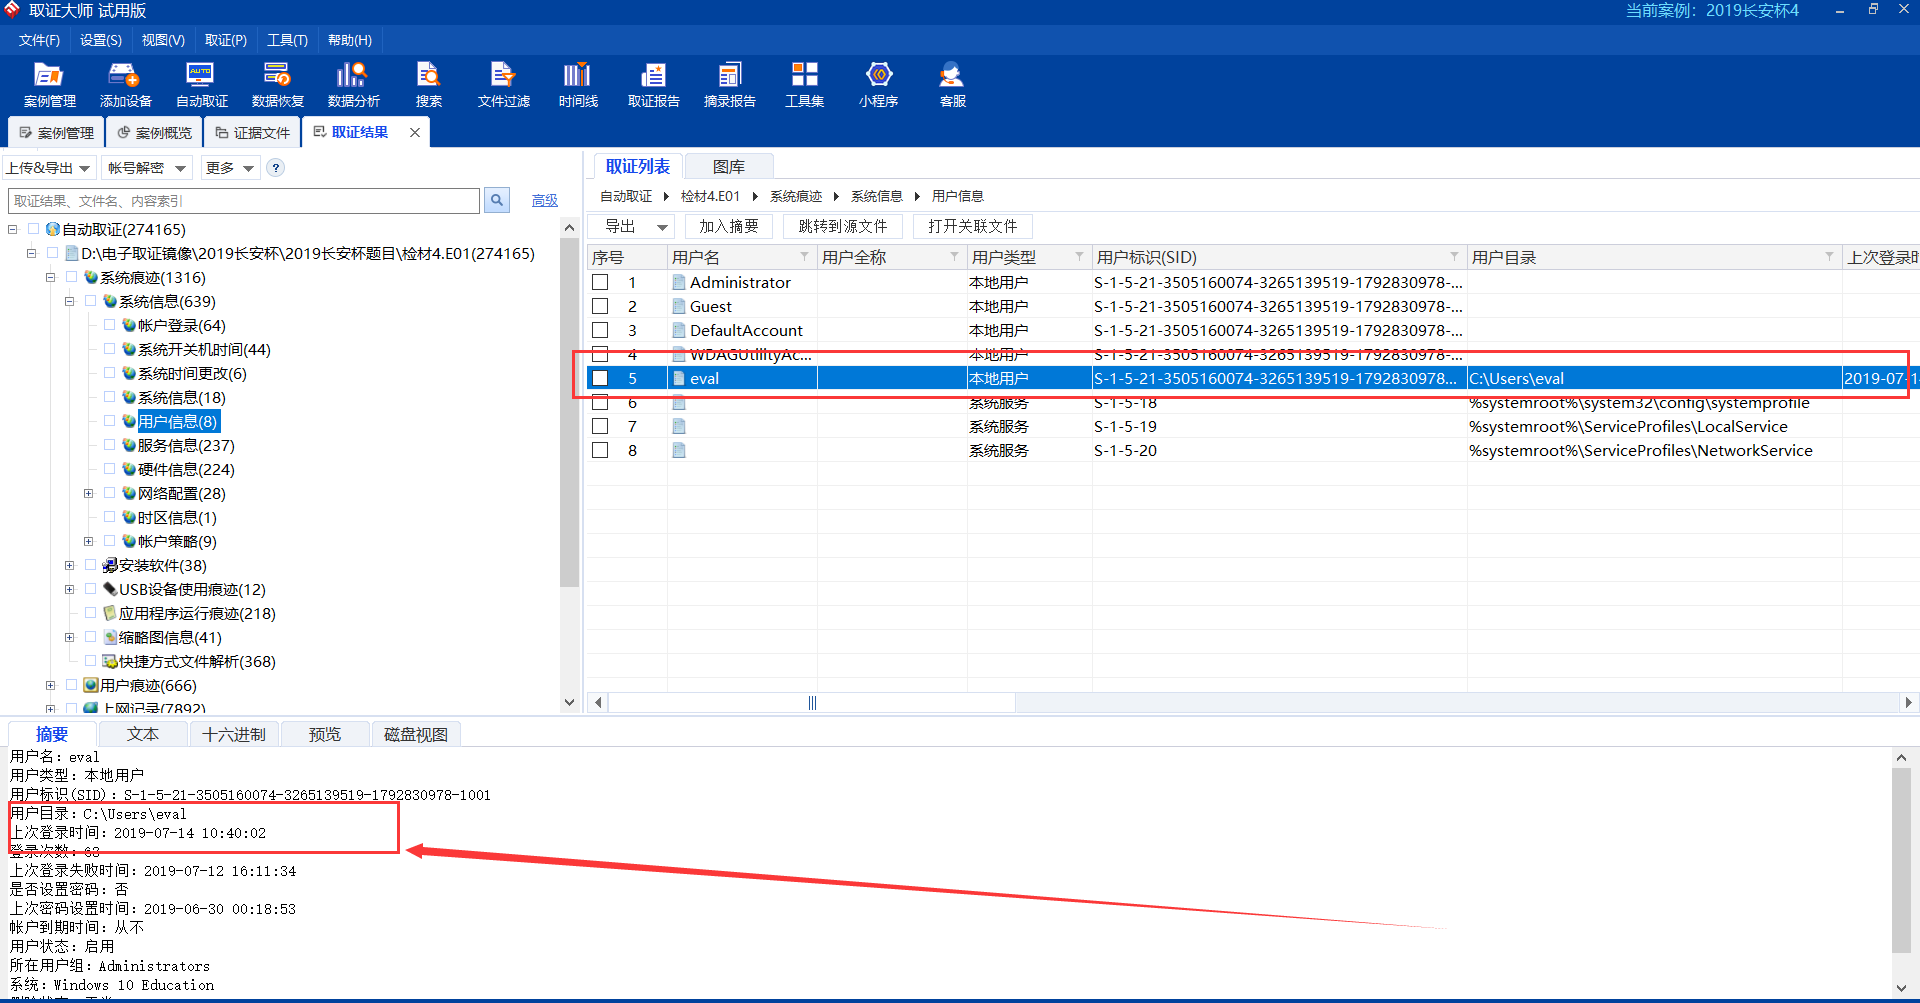Switch to the 十六进制 tab
The height and width of the screenshot is (1003, 1920).
pyautogui.click(x=234, y=734)
